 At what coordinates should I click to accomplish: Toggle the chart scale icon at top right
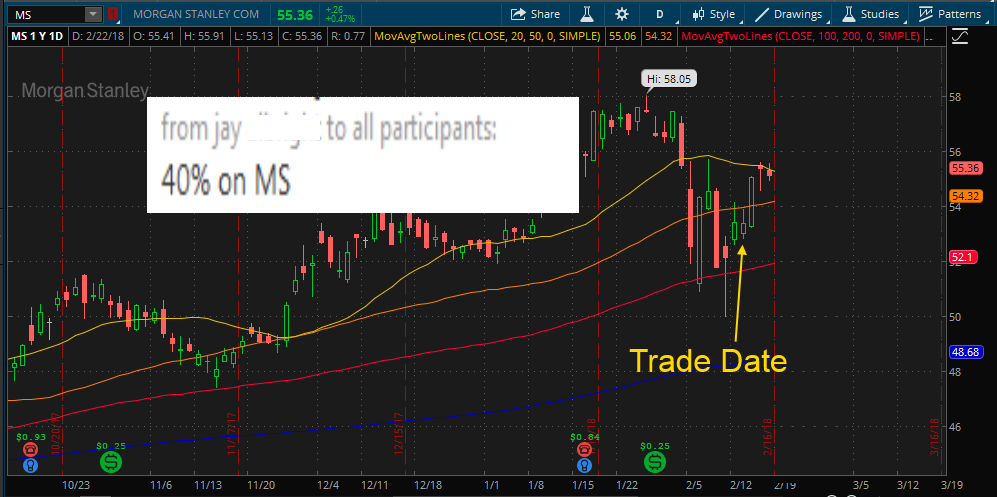[961, 36]
